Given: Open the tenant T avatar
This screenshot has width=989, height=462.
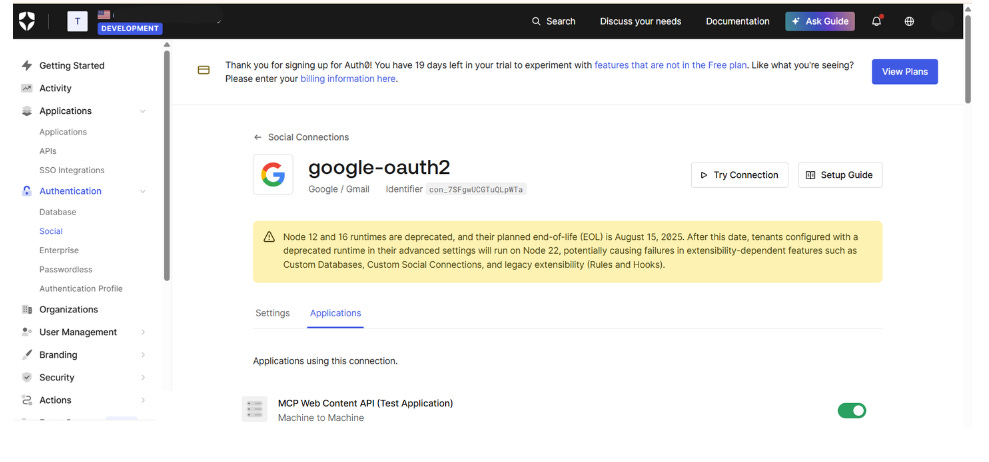Looking at the screenshot, I should point(78,21).
